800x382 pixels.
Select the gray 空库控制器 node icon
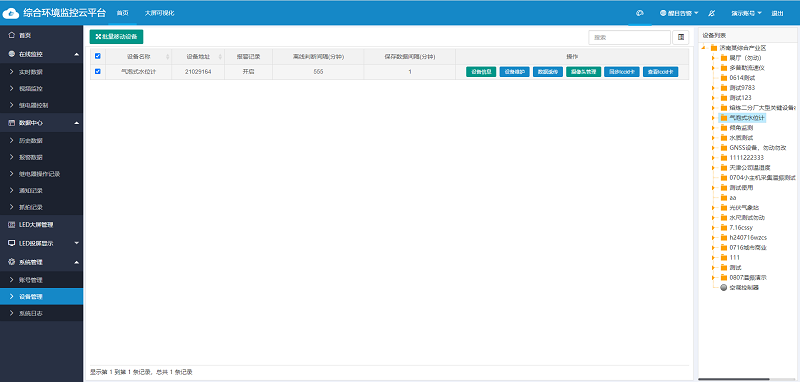723,288
